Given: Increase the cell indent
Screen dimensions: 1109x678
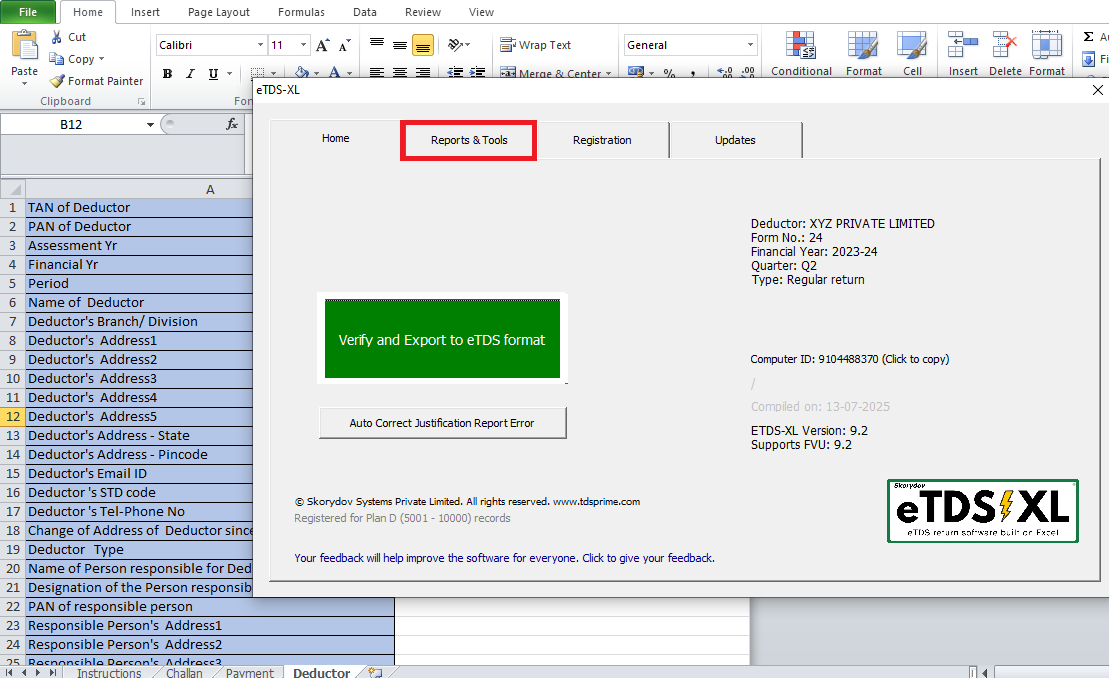Looking at the screenshot, I should 478,72.
